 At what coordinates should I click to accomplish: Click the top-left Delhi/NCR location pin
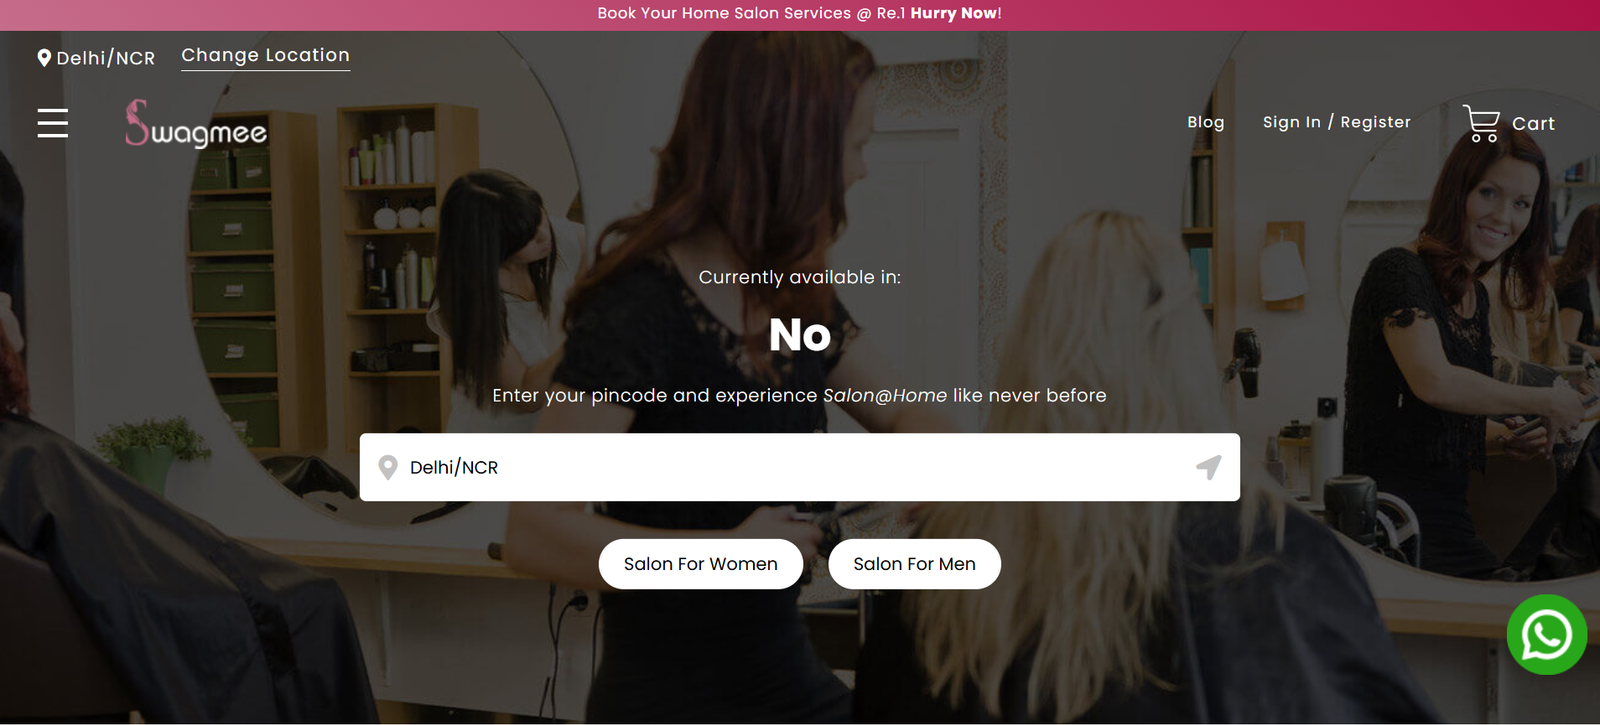click(x=44, y=58)
